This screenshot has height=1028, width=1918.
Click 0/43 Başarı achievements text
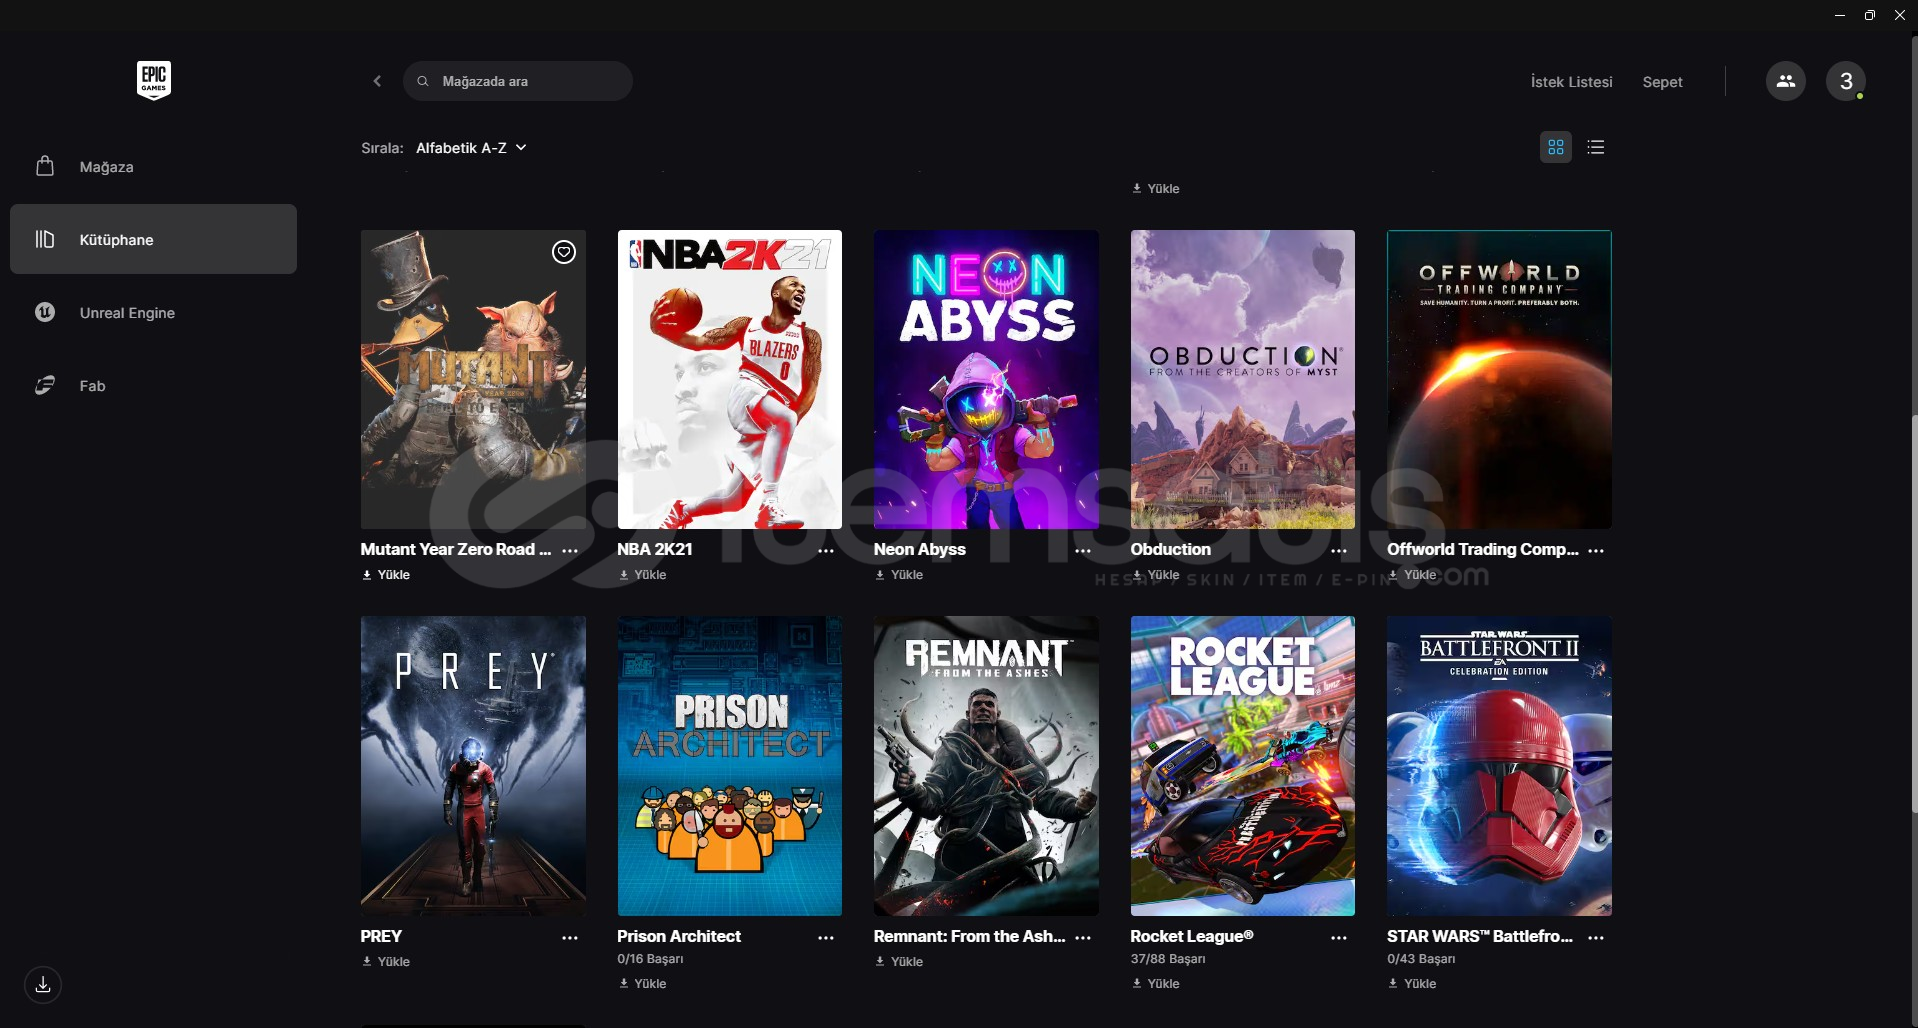[1421, 959]
